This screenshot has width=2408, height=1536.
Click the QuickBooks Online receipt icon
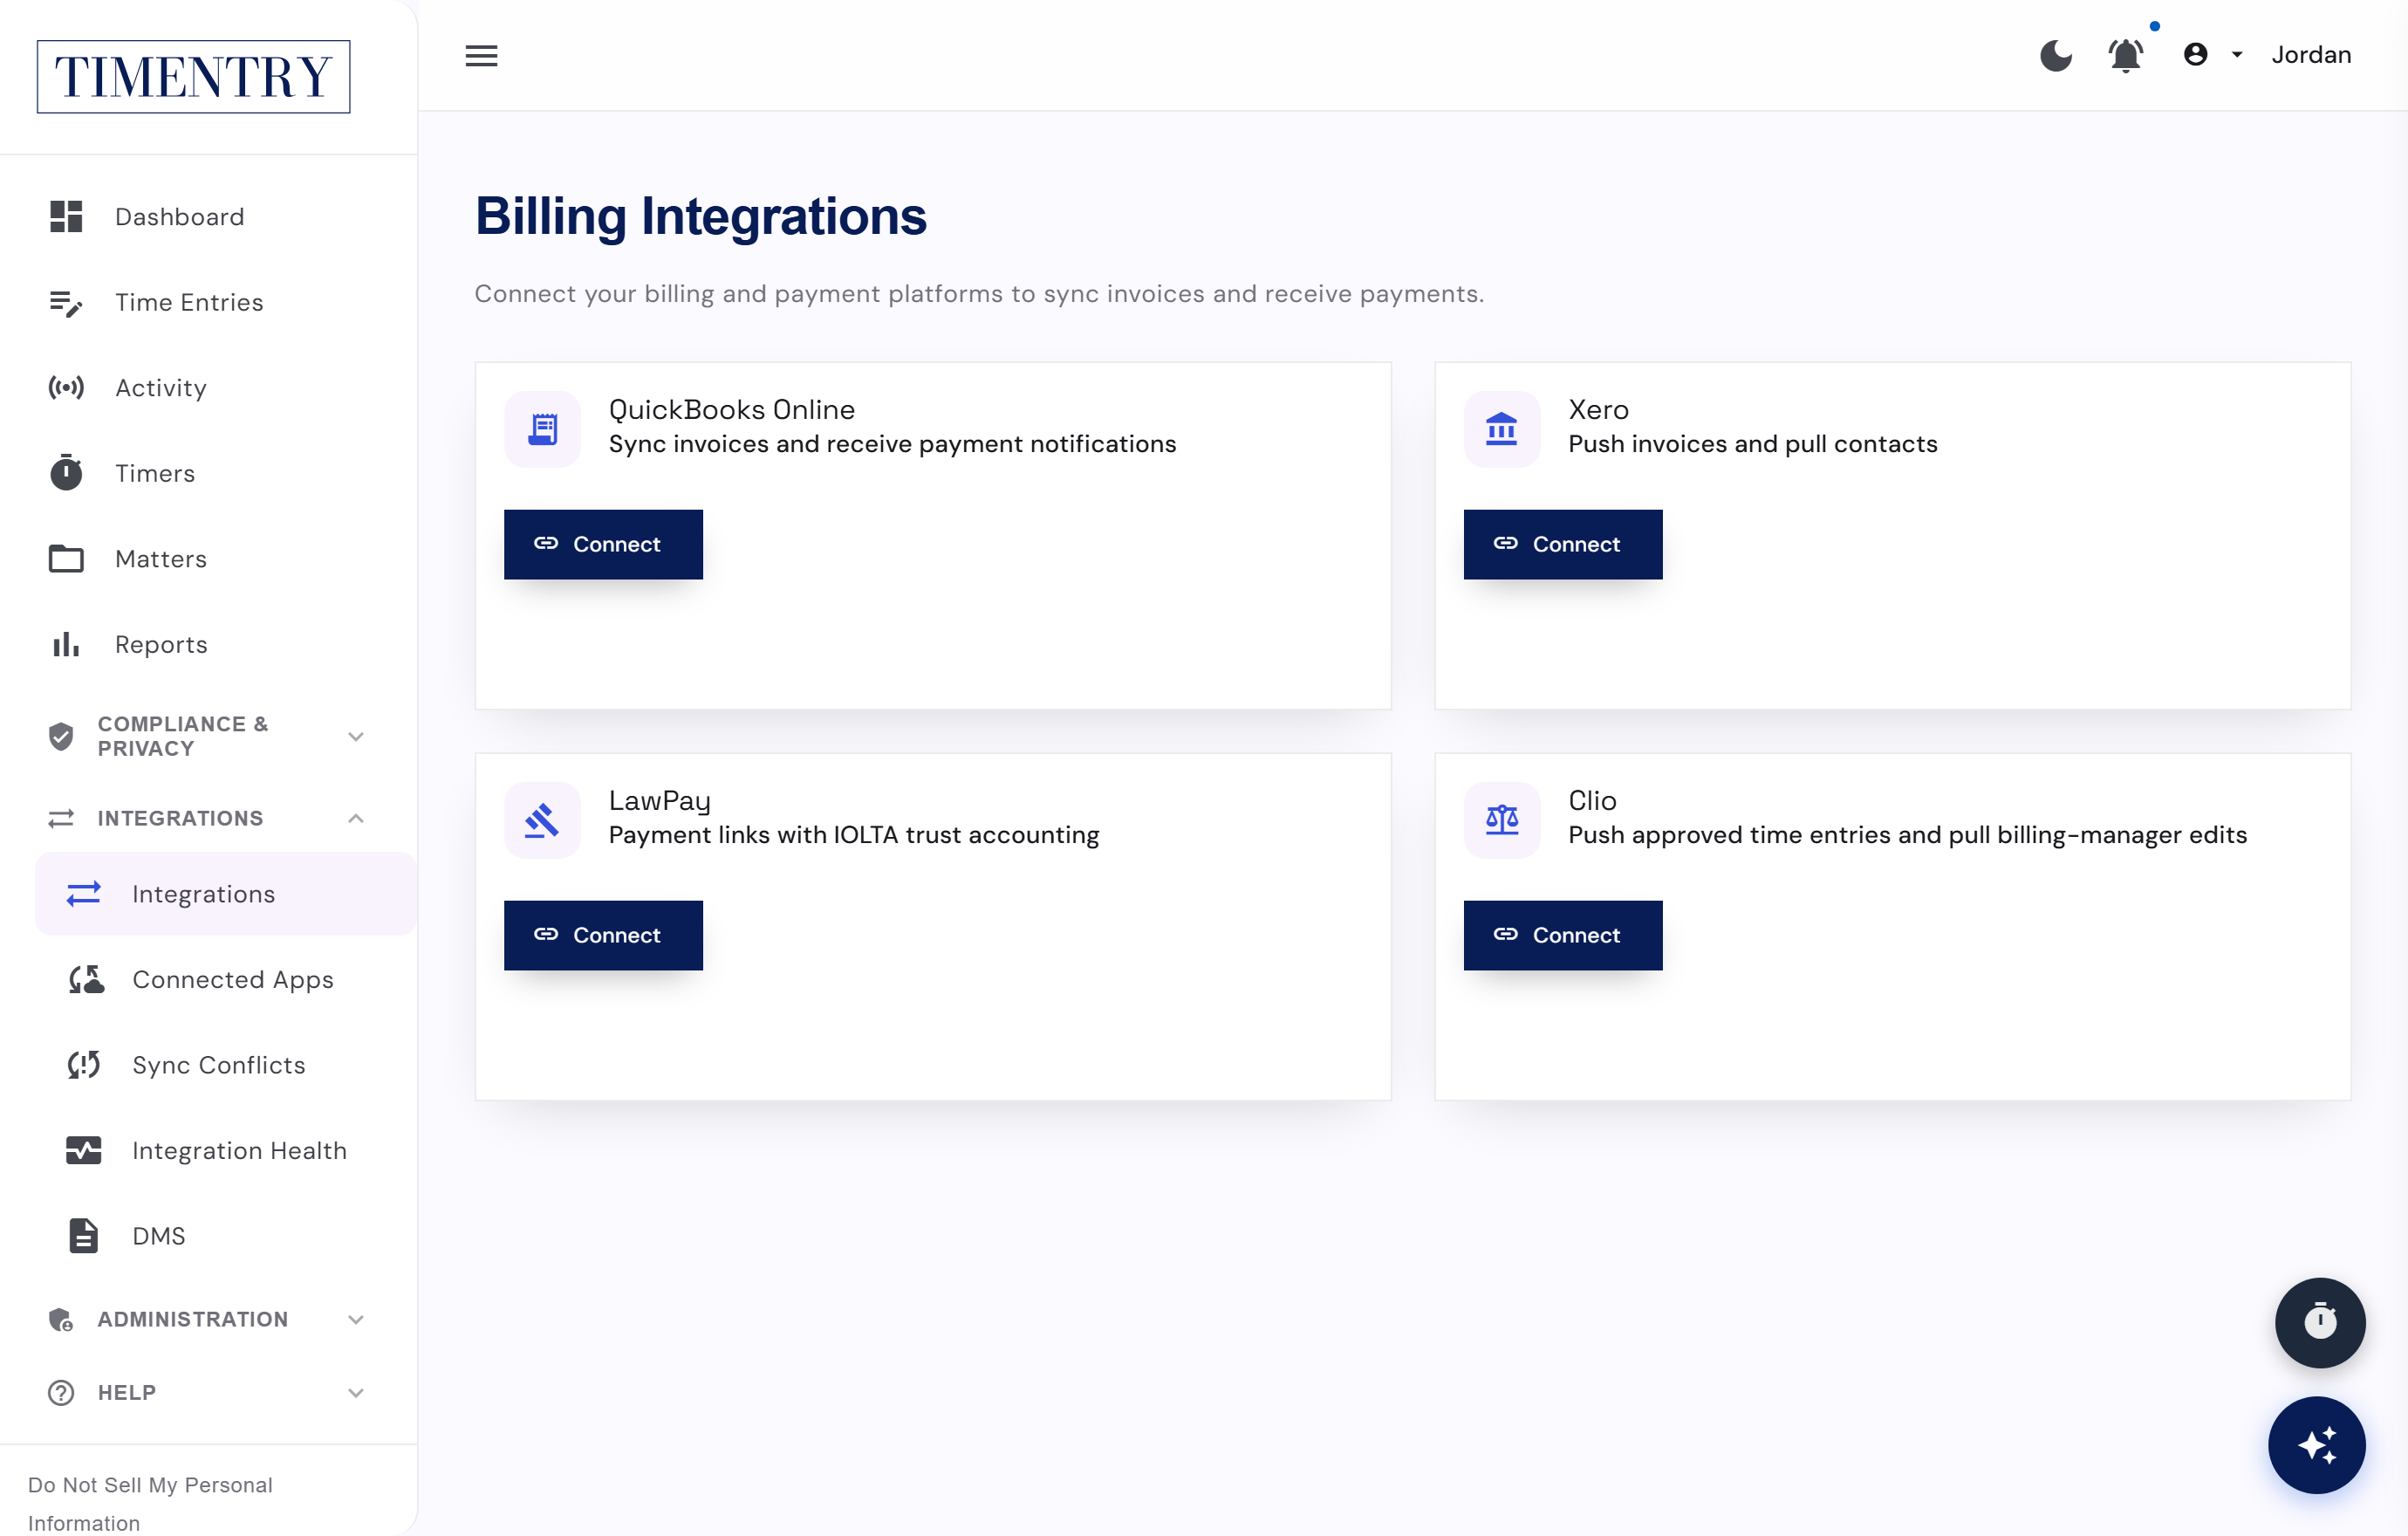[x=542, y=429]
